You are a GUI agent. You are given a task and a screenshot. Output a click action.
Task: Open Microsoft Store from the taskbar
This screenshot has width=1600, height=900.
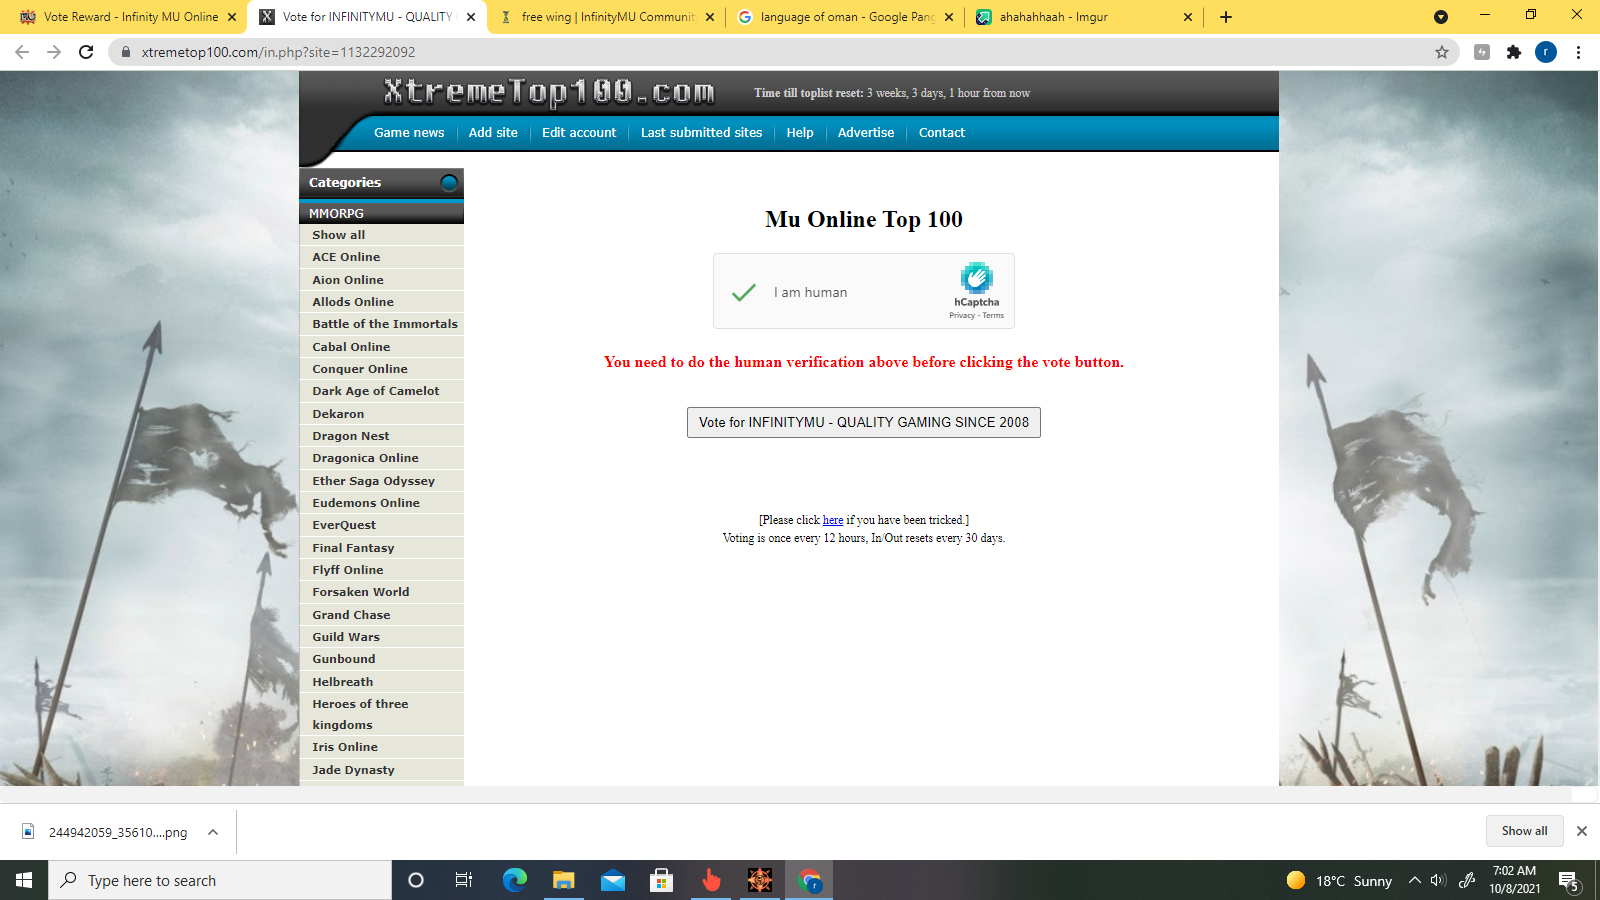click(x=661, y=880)
